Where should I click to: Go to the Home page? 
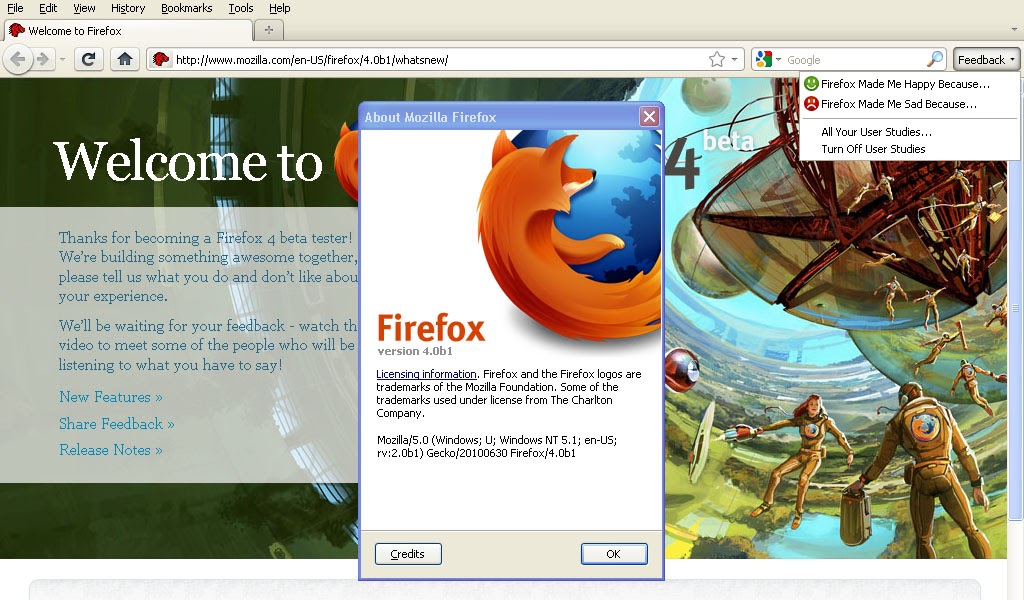point(125,59)
